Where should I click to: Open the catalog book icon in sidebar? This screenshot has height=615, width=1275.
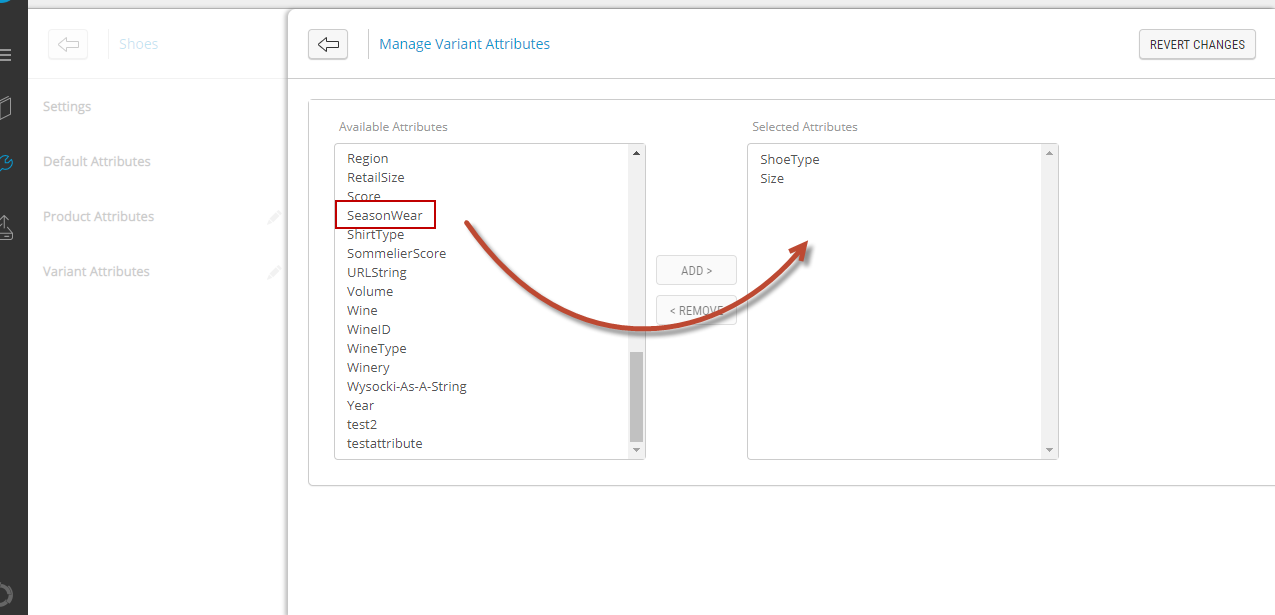[x=6, y=108]
